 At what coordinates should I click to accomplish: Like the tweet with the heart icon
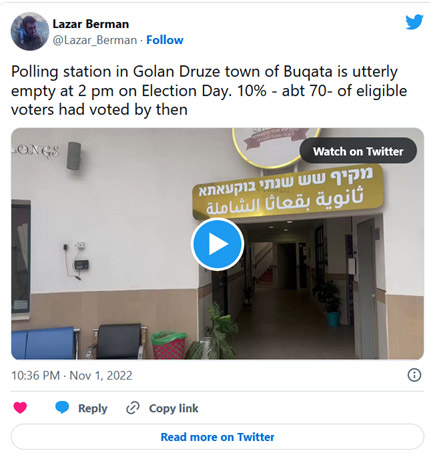point(20,408)
